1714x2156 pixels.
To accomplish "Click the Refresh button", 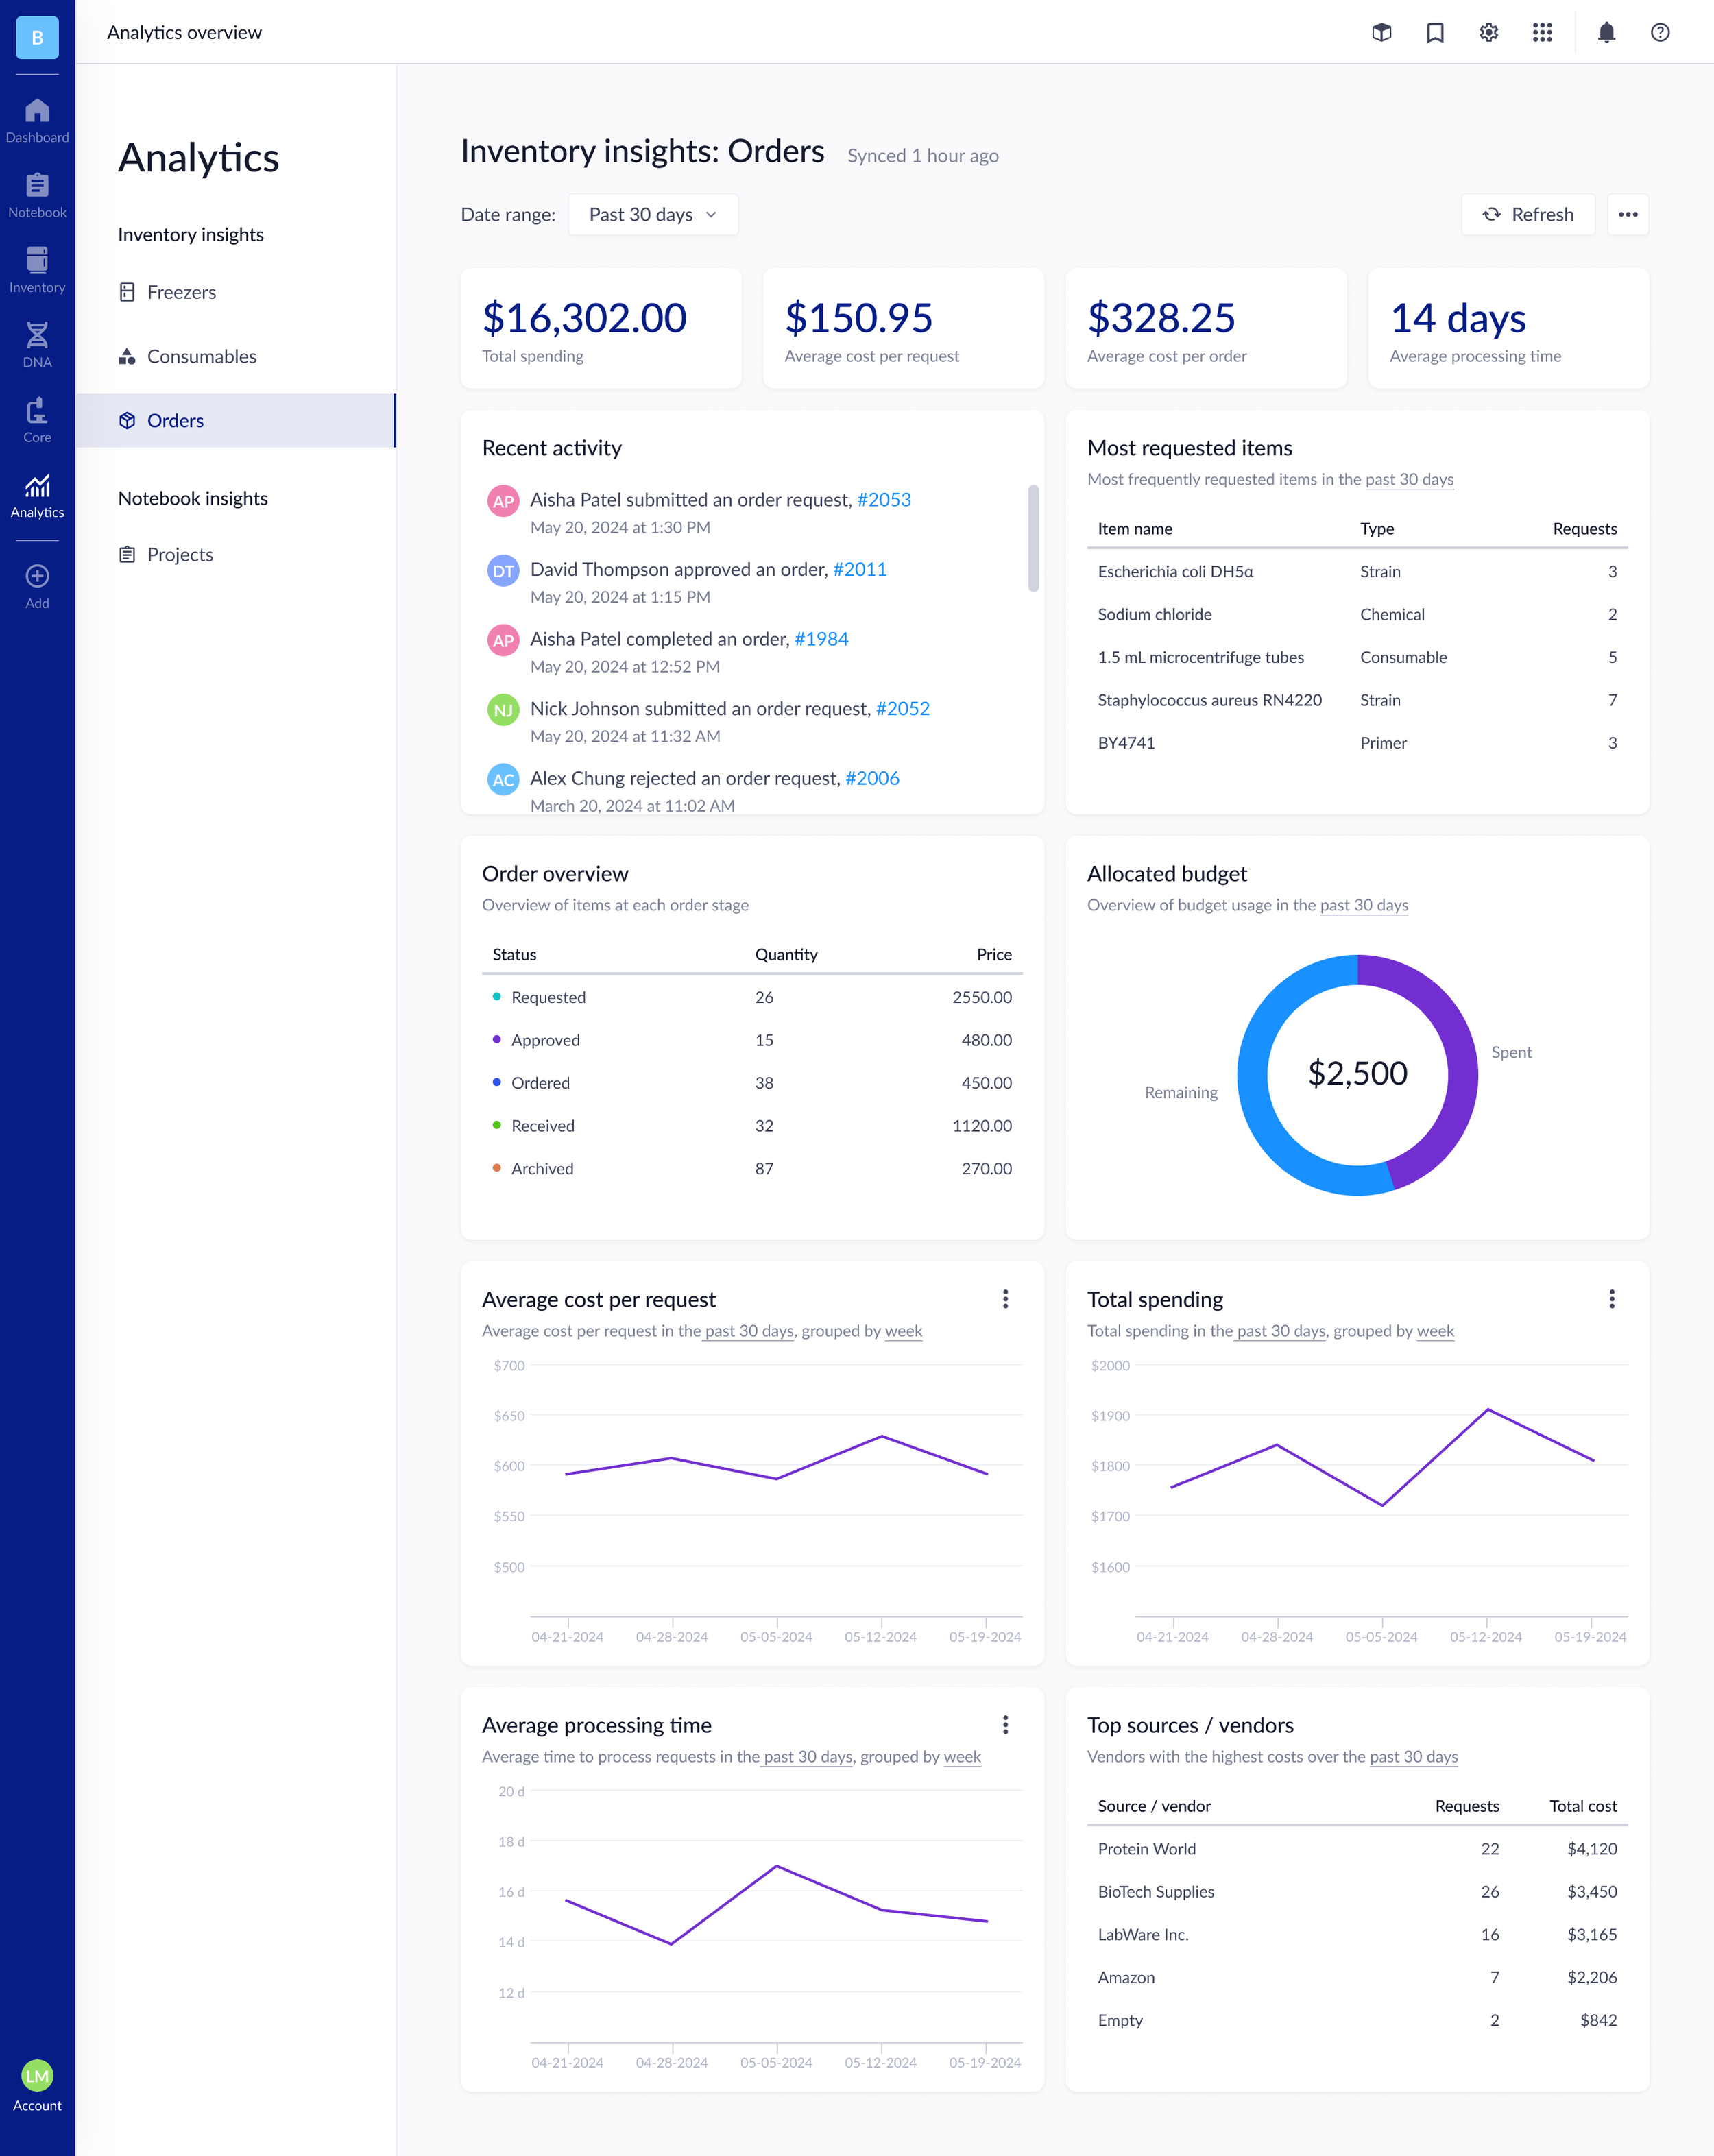I will (x=1528, y=214).
